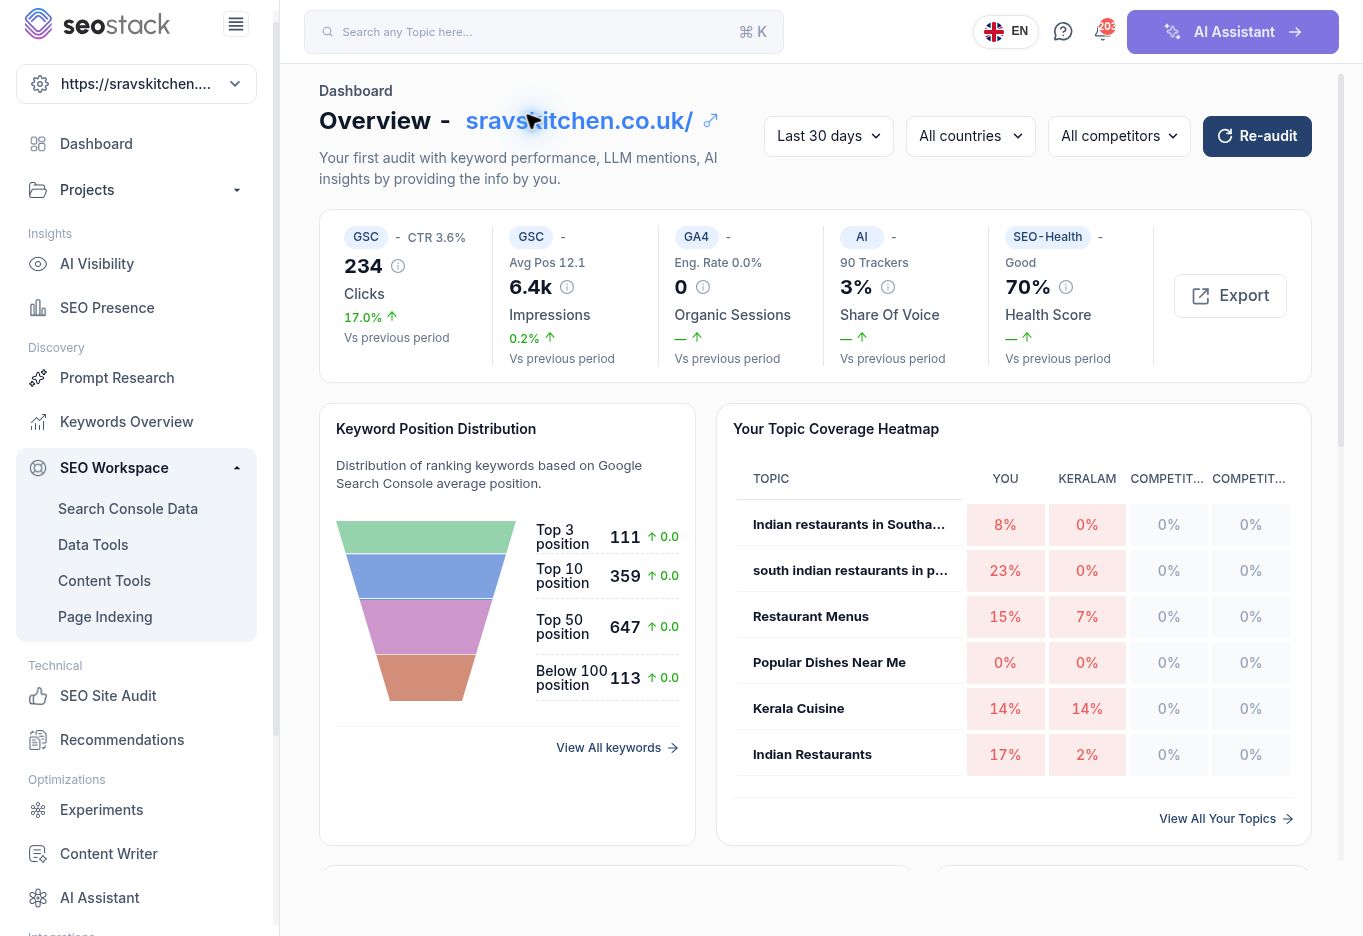Click the SEO Workspace lifebuoy icon

coord(38,468)
